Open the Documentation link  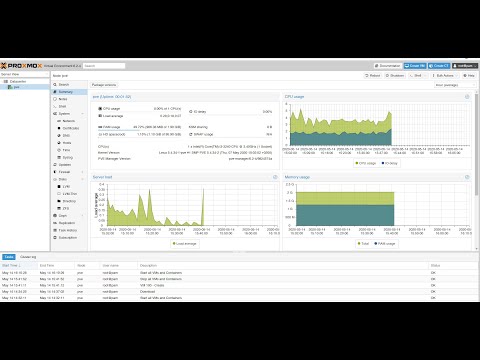pos(388,66)
